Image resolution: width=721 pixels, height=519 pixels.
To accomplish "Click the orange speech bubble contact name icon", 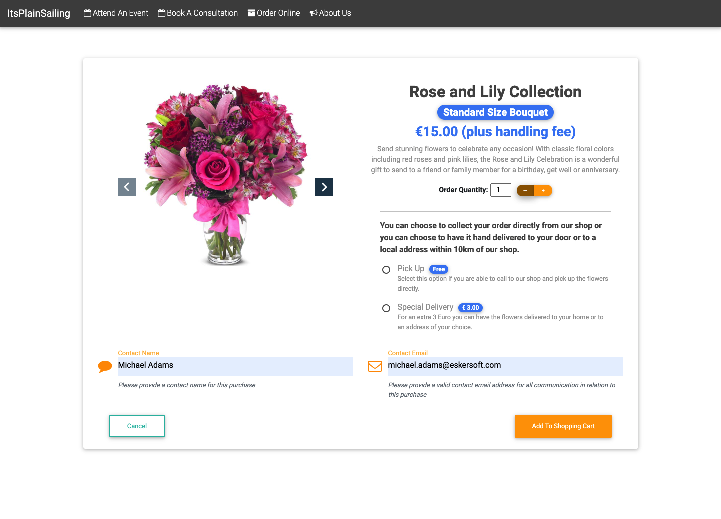I will tap(105, 367).
